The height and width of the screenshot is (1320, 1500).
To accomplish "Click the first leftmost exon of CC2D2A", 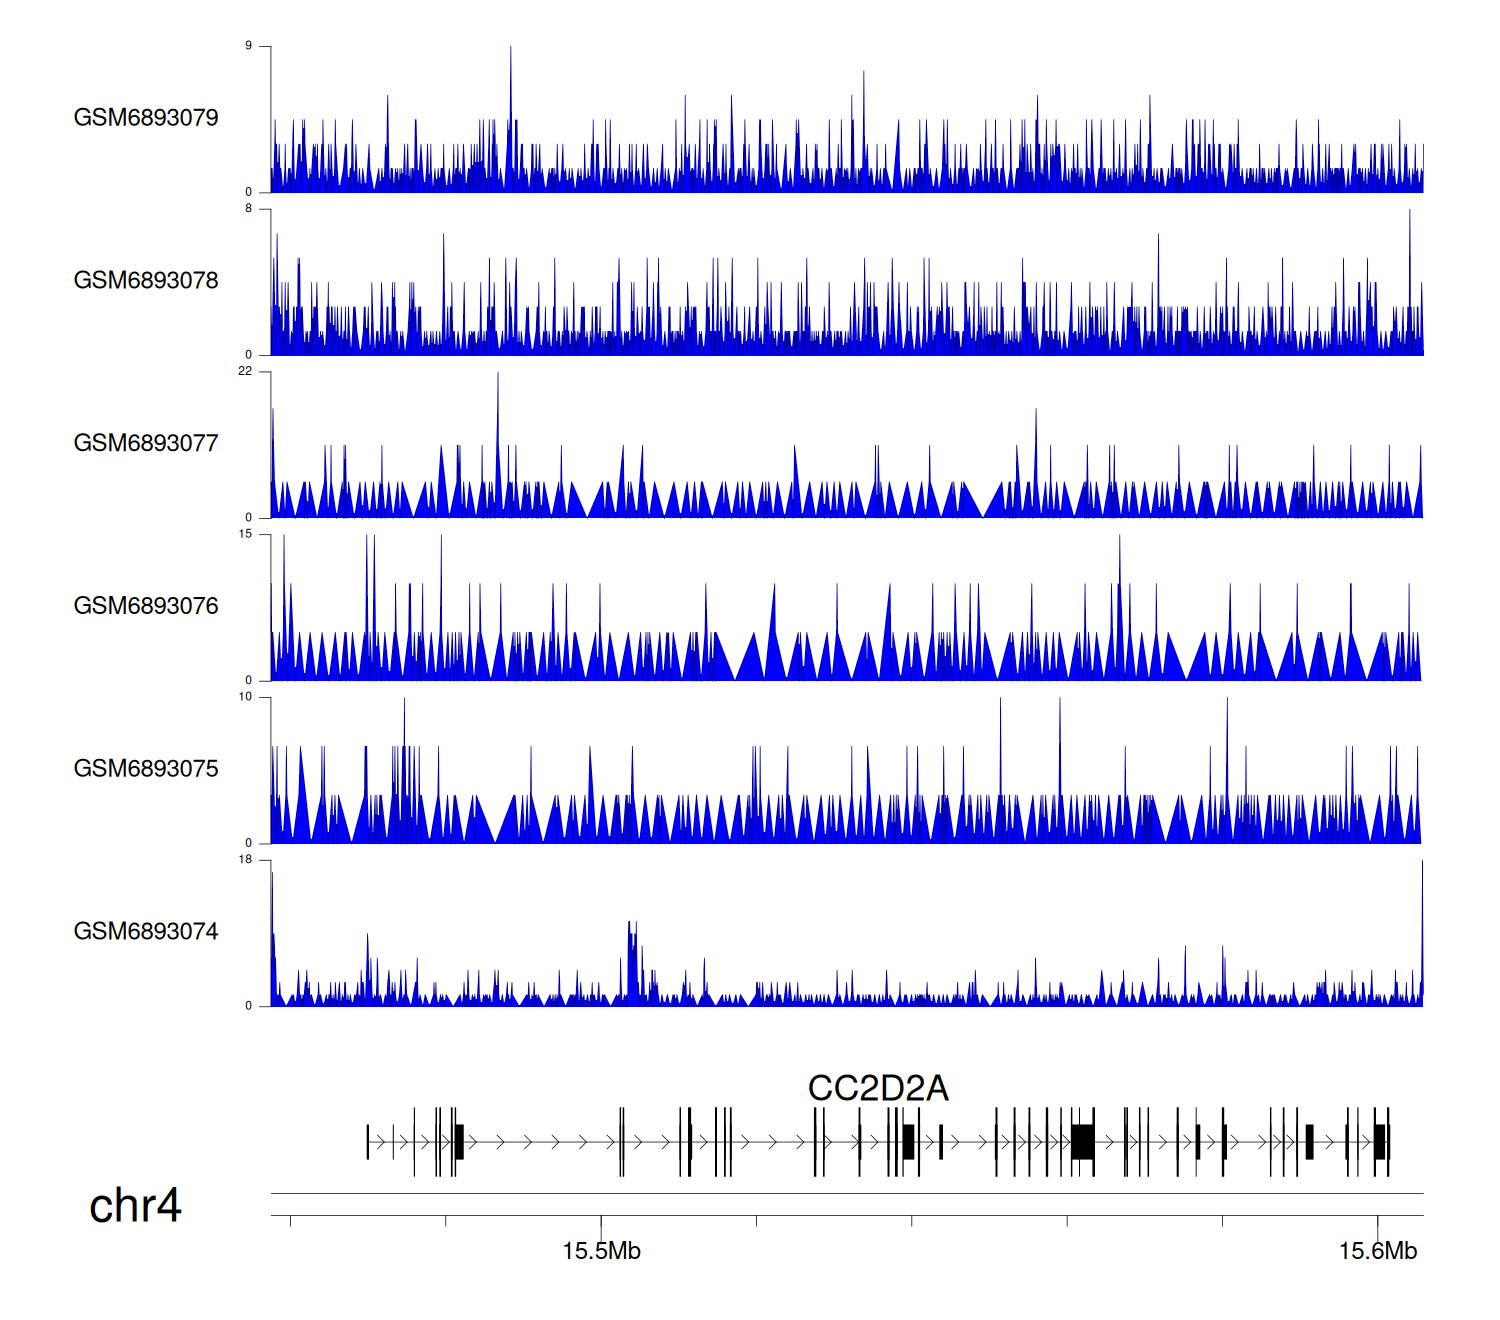I will (x=368, y=1141).
